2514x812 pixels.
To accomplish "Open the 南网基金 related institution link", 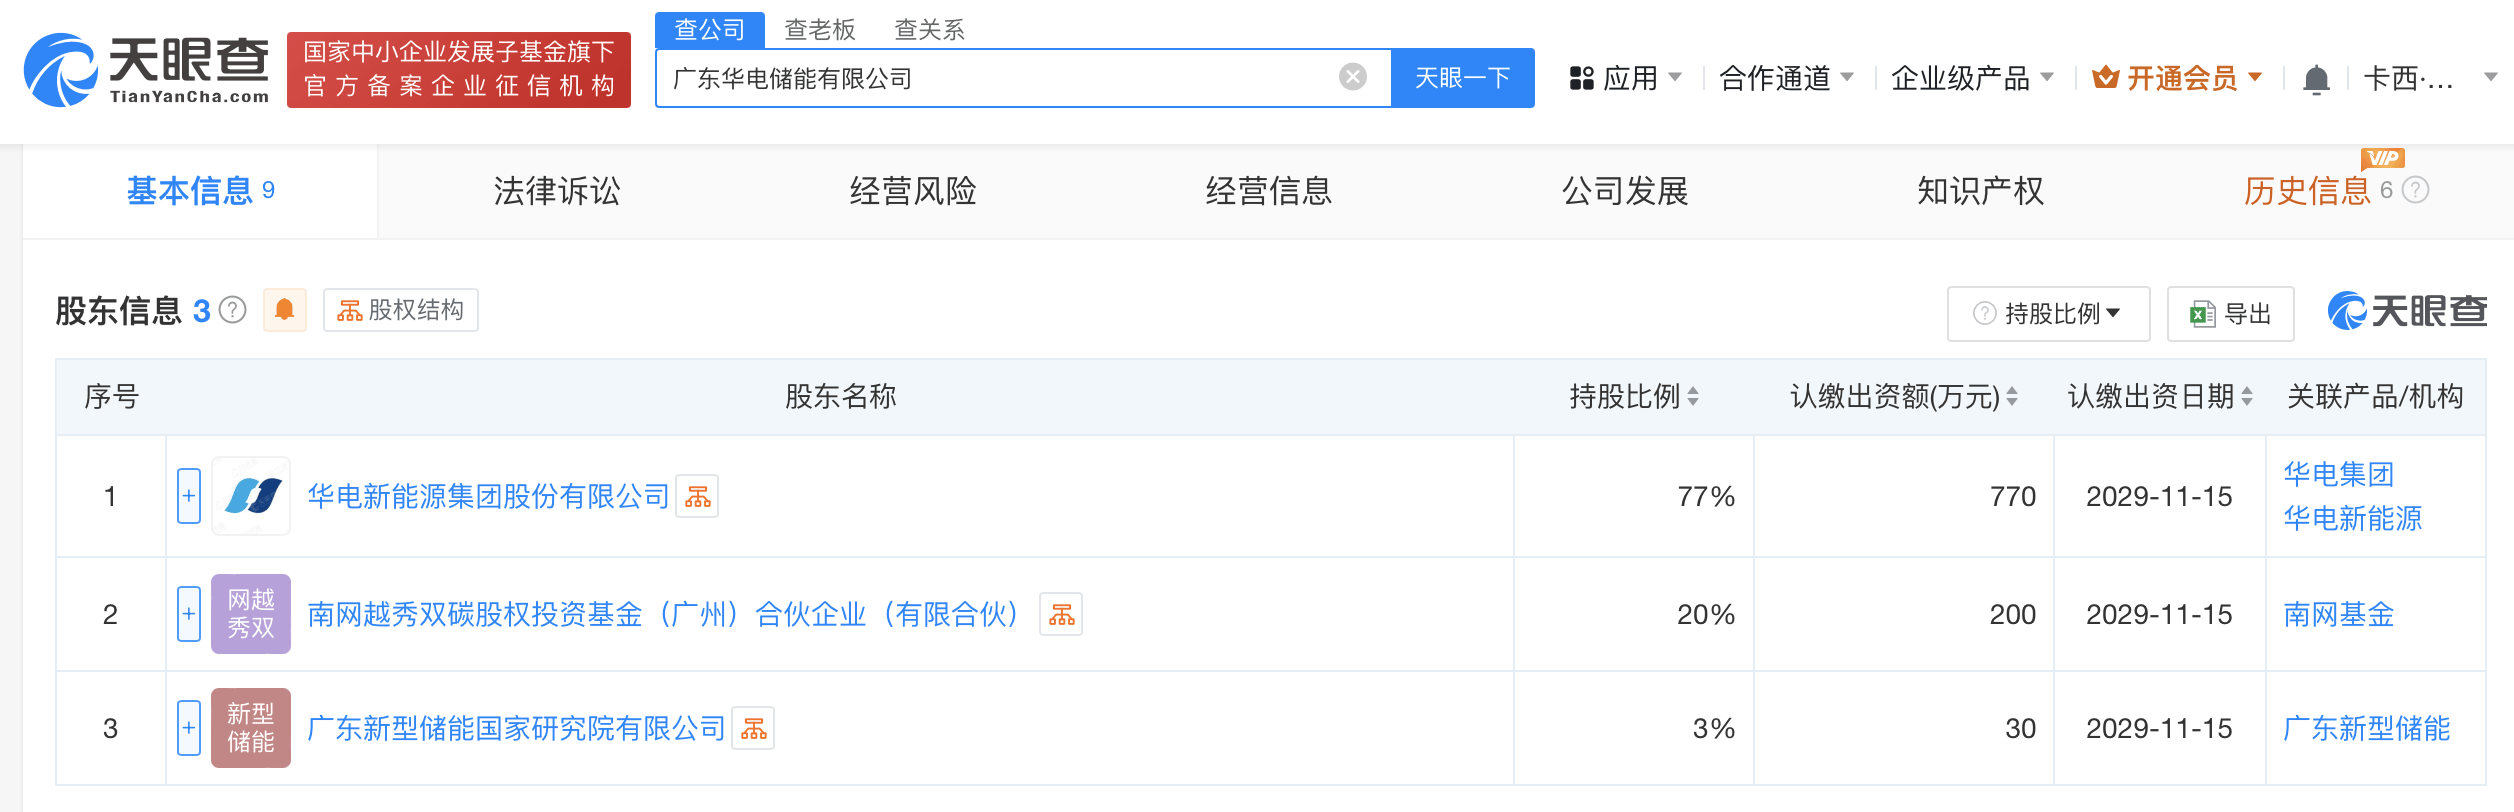I will [2338, 614].
